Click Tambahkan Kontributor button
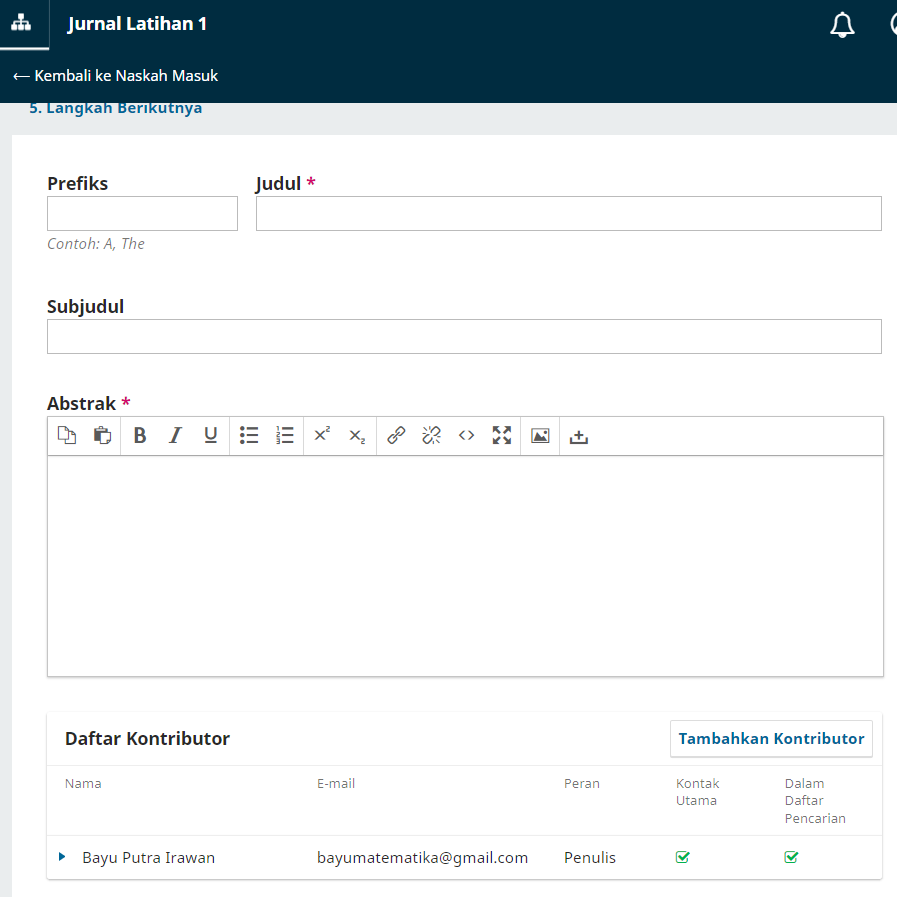This screenshot has height=897, width=897. (771, 739)
